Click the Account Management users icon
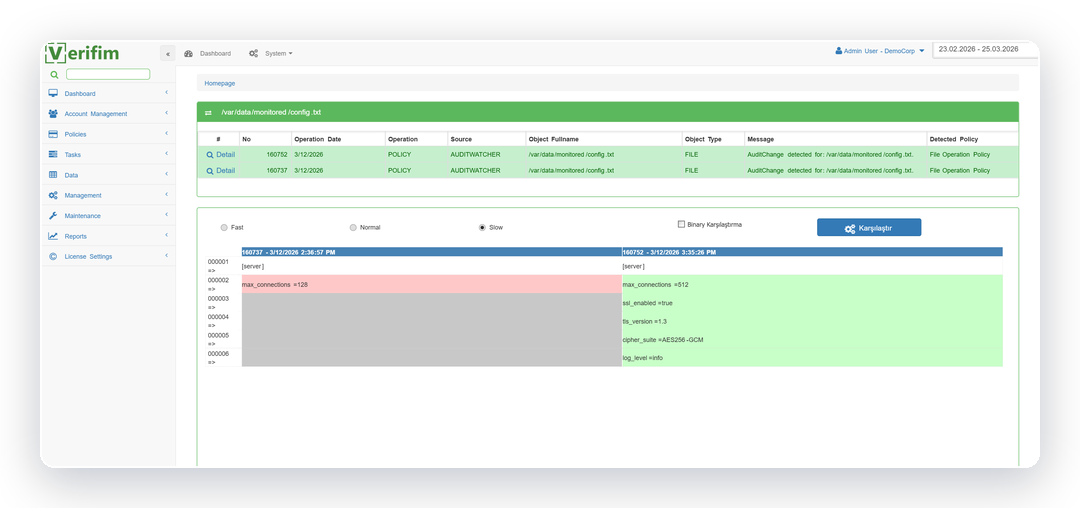The width and height of the screenshot is (1080, 508). pos(53,114)
